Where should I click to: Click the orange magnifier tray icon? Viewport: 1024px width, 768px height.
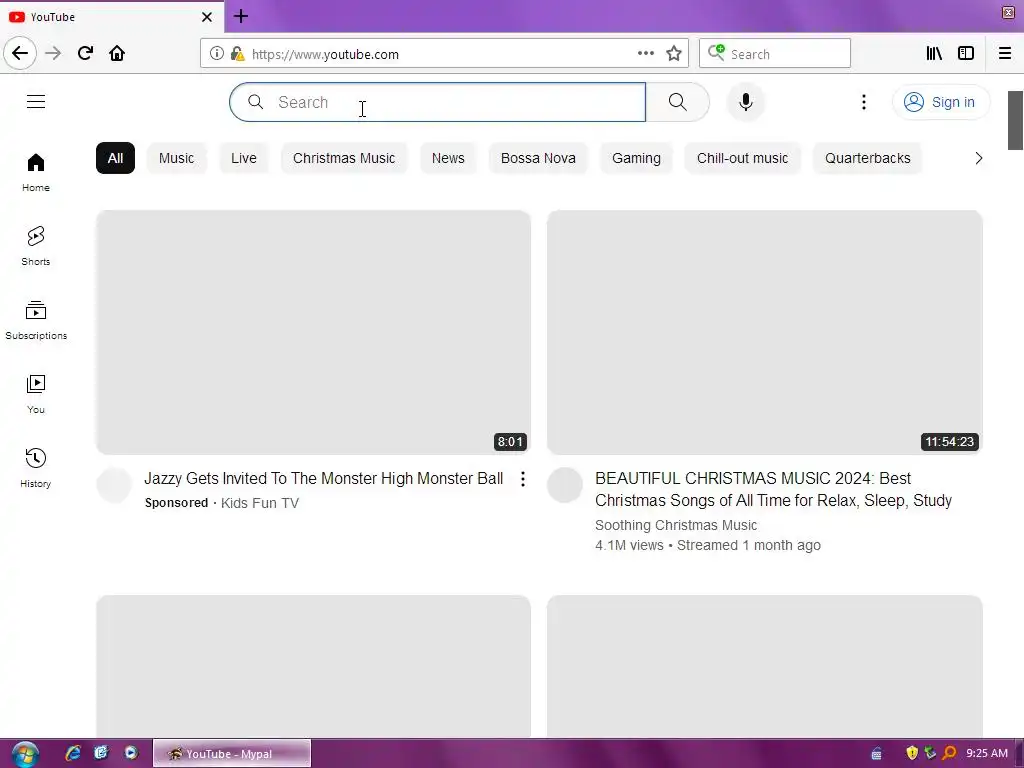coord(949,754)
